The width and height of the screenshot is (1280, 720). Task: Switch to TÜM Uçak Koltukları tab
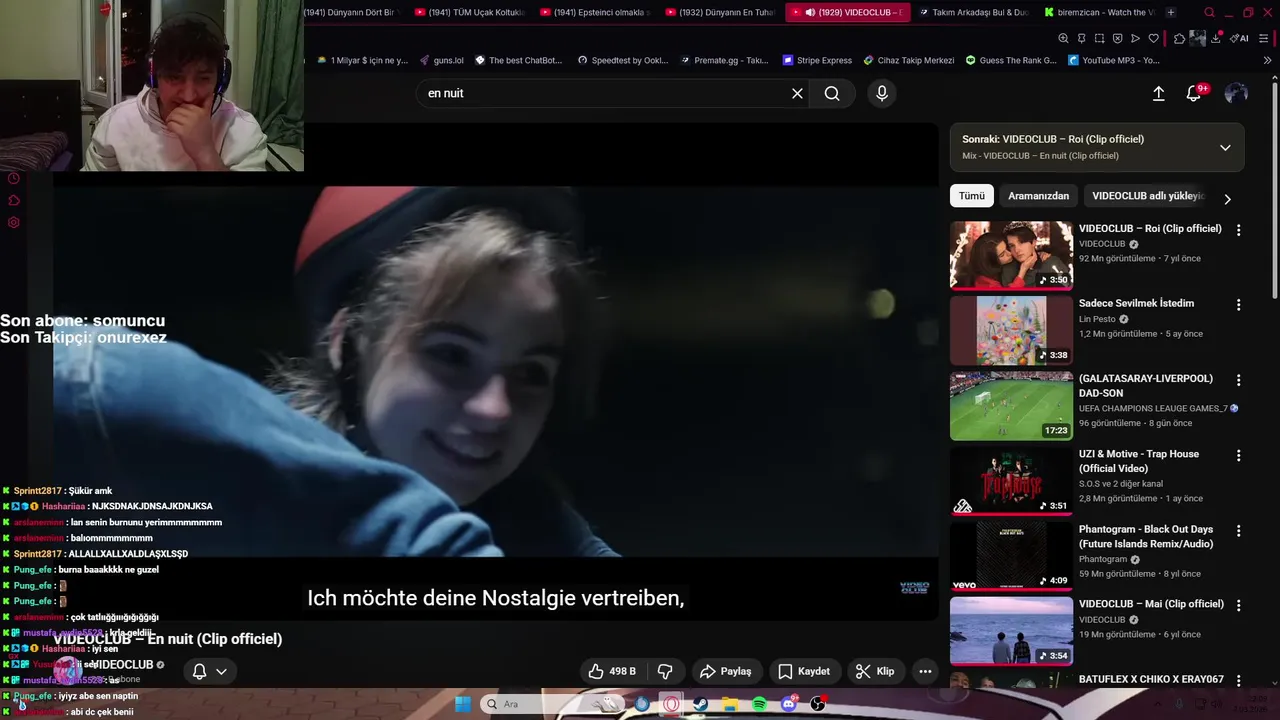tap(472, 12)
